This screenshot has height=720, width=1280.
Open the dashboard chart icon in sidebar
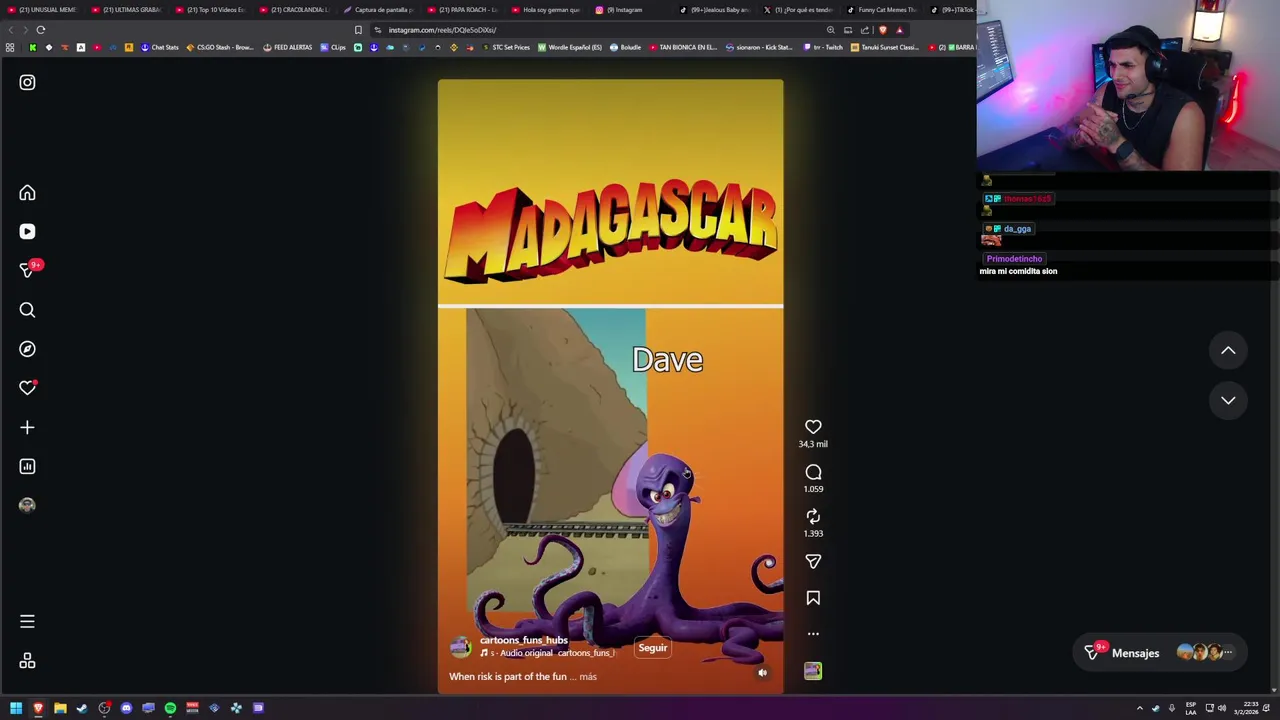click(x=27, y=466)
